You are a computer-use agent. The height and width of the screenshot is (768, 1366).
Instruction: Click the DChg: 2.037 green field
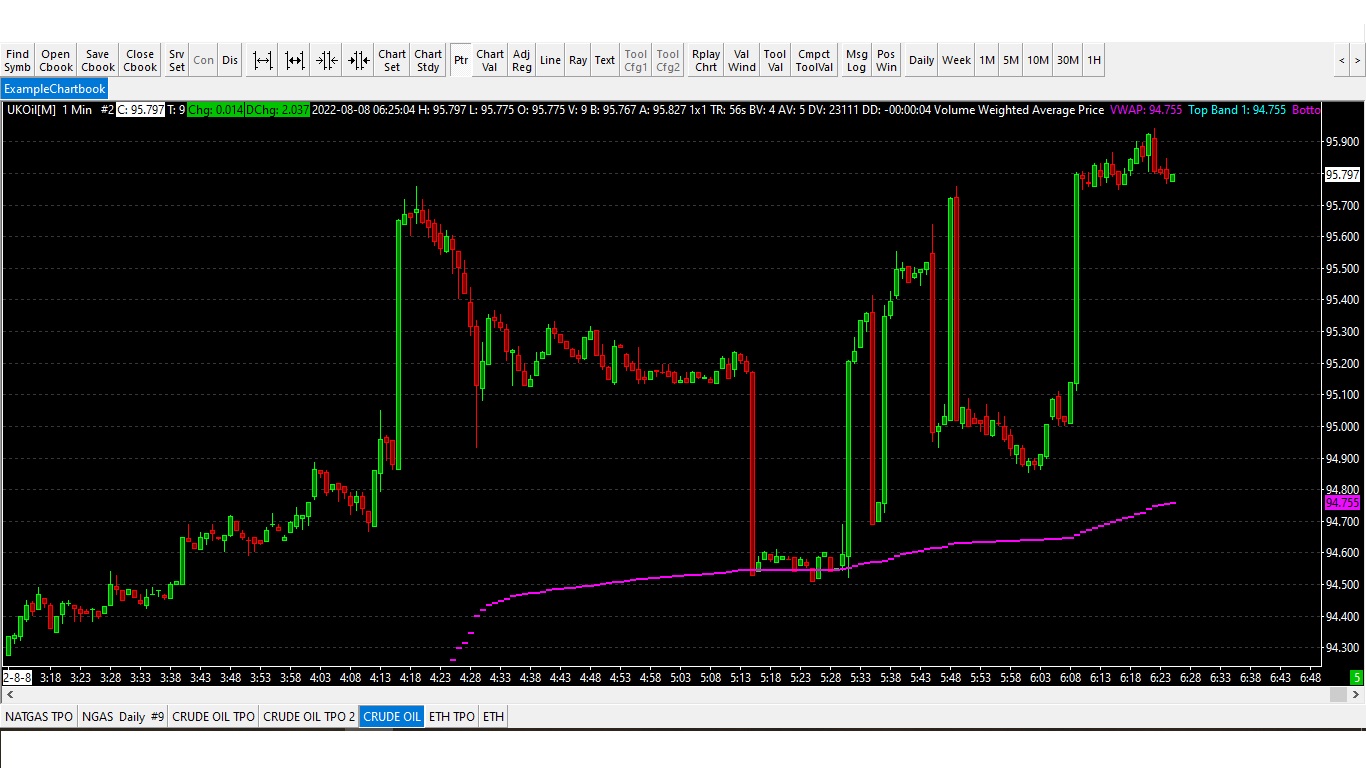[x=277, y=110]
